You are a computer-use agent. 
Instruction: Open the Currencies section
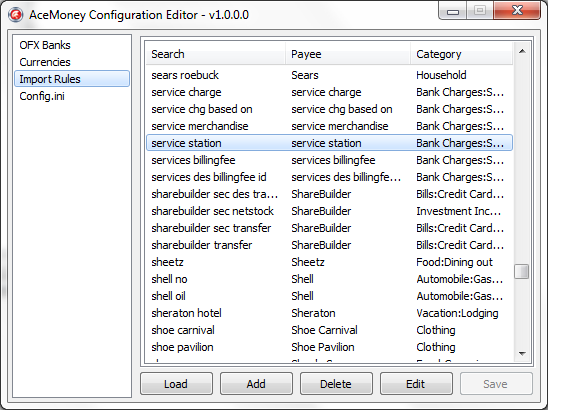pos(45,62)
